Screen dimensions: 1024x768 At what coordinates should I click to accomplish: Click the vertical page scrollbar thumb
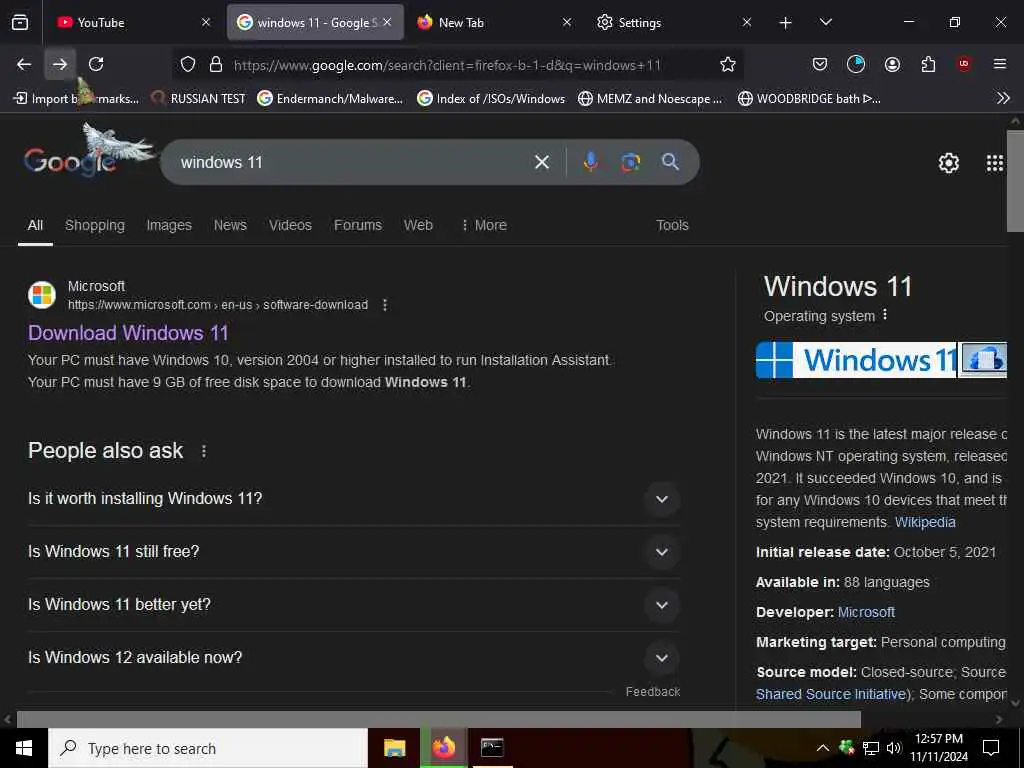1015,181
